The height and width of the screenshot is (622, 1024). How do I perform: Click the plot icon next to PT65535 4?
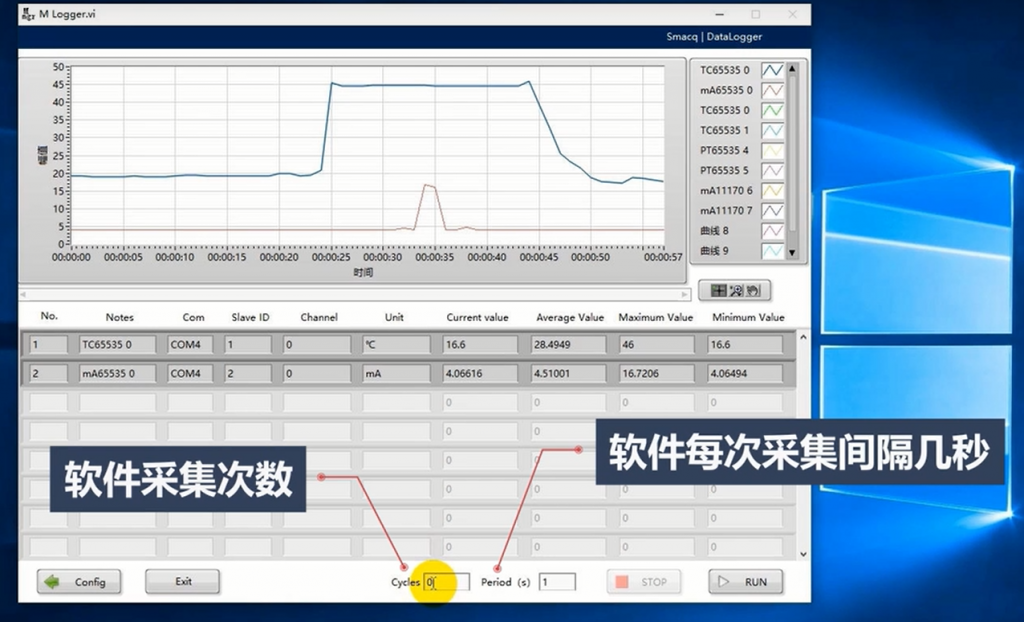(773, 151)
